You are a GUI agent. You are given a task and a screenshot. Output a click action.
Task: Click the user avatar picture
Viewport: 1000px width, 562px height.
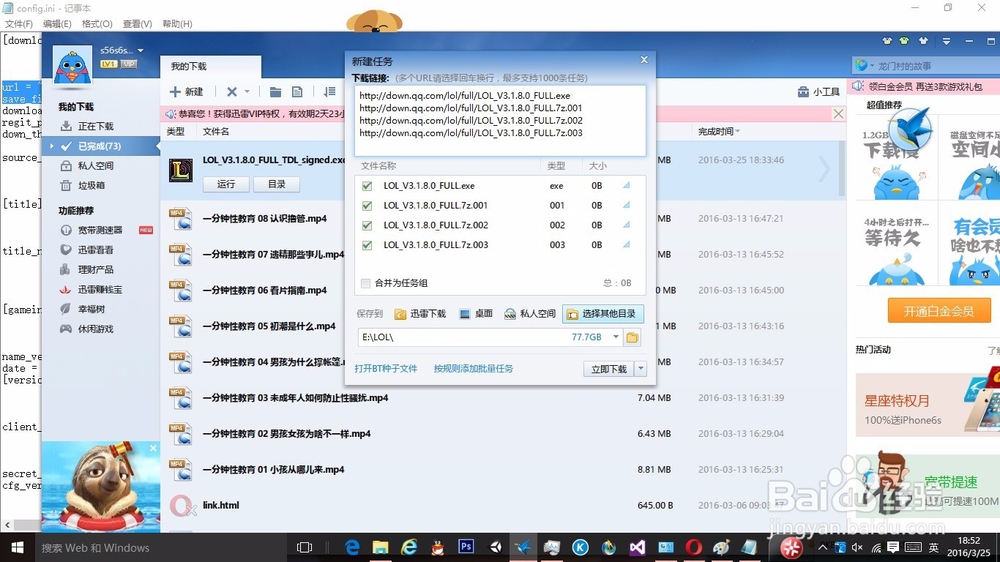click(x=72, y=66)
